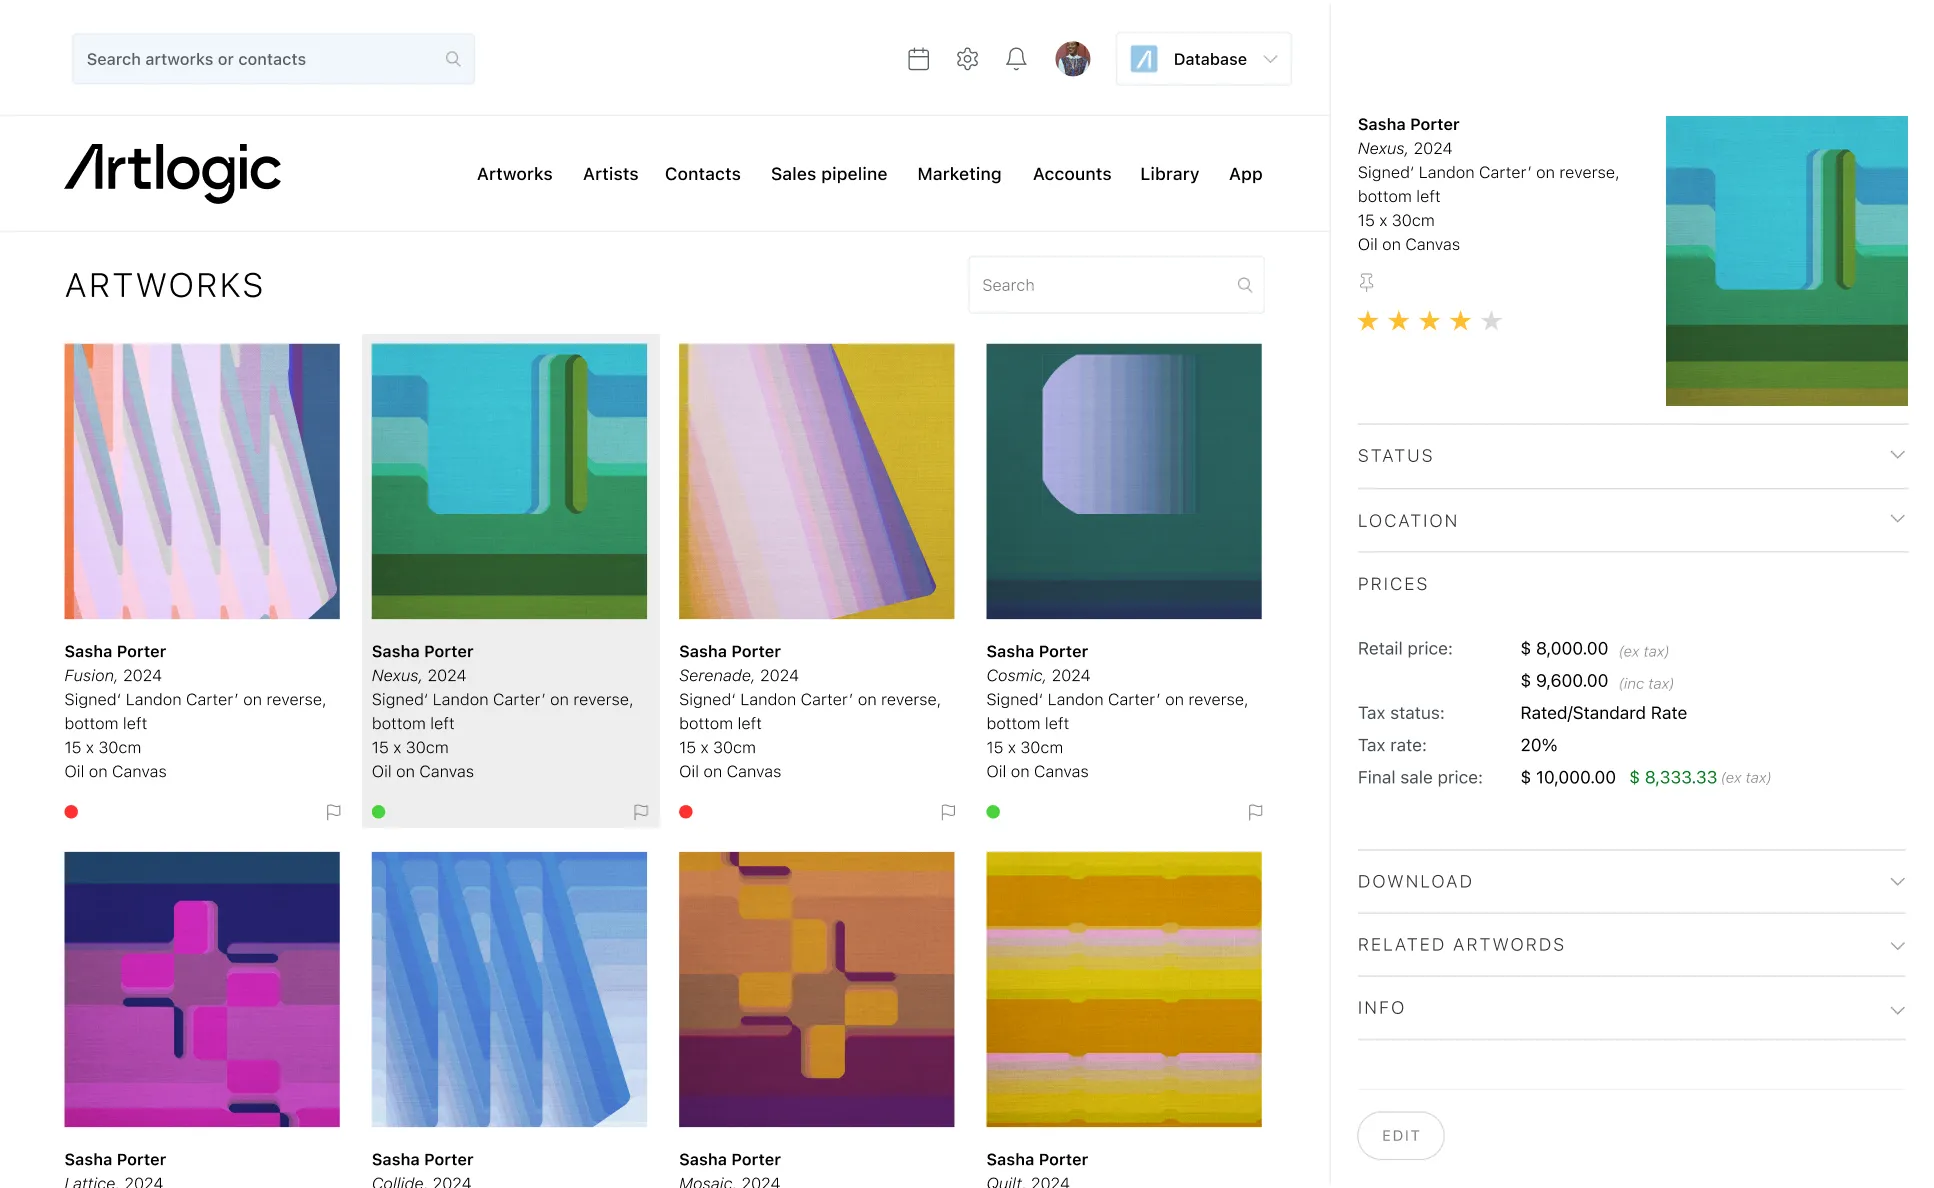Click red status dot on Fusion card
The height and width of the screenshot is (1188, 1934).
[x=71, y=812]
